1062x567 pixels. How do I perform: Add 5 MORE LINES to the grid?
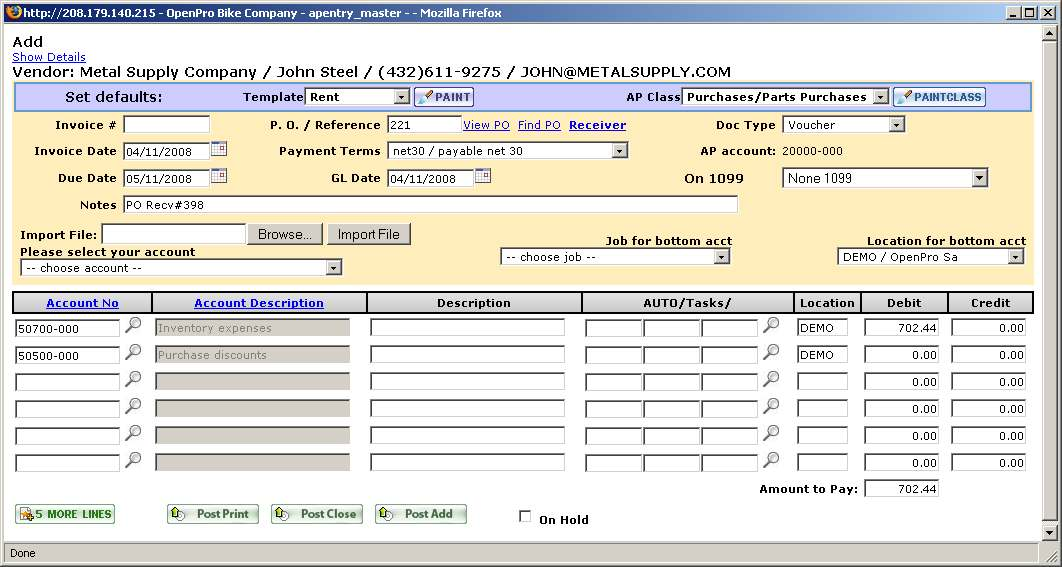(x=66, y=514)
